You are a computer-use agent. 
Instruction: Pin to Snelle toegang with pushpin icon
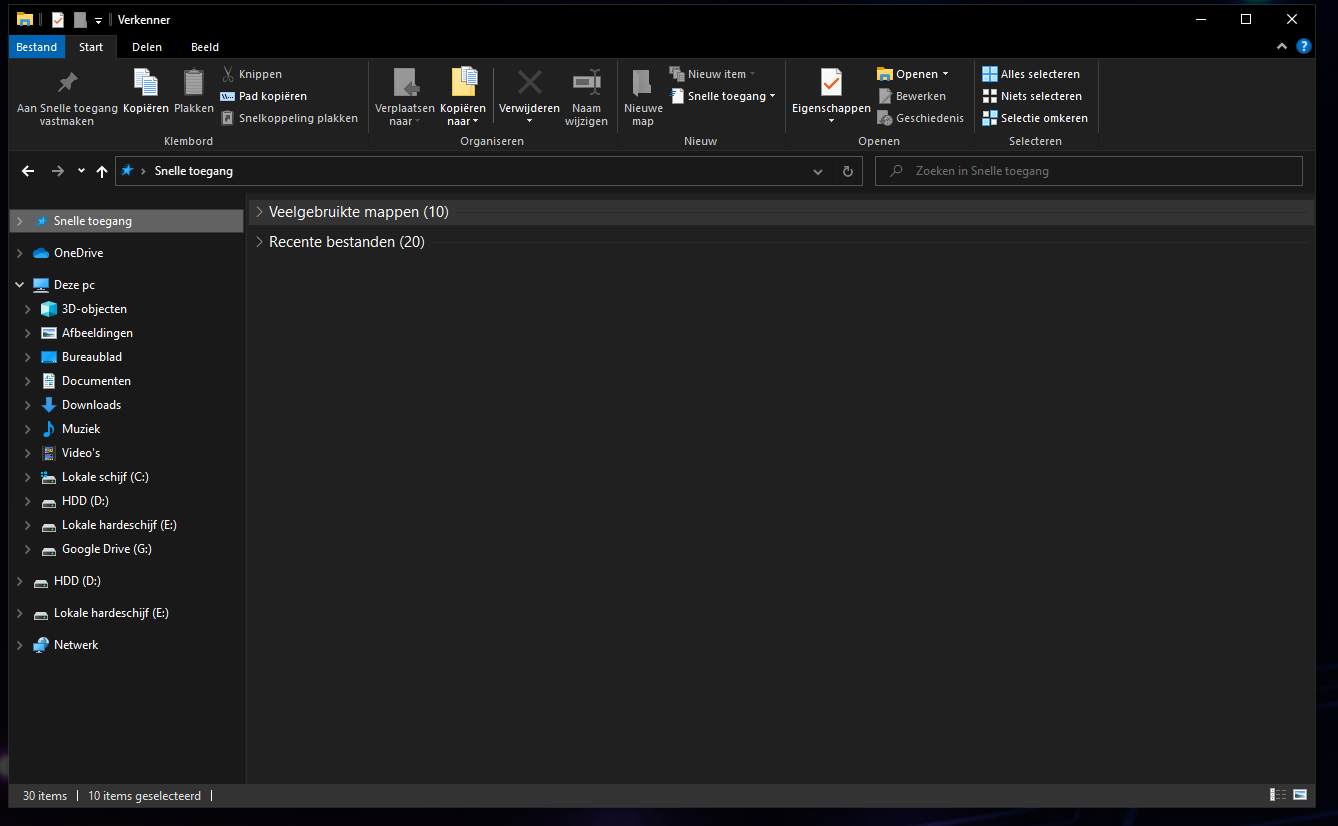pyautogui.click(x=67, y=83)
